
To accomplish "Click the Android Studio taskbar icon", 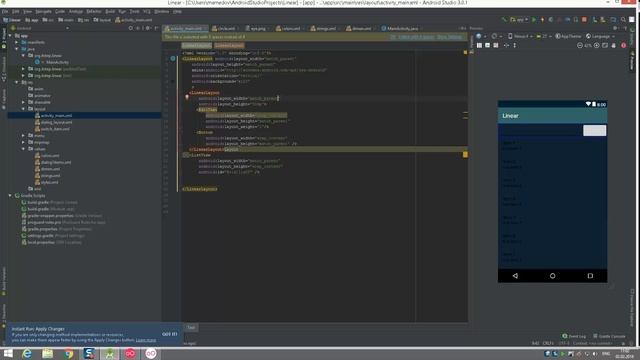I will 109,353.
